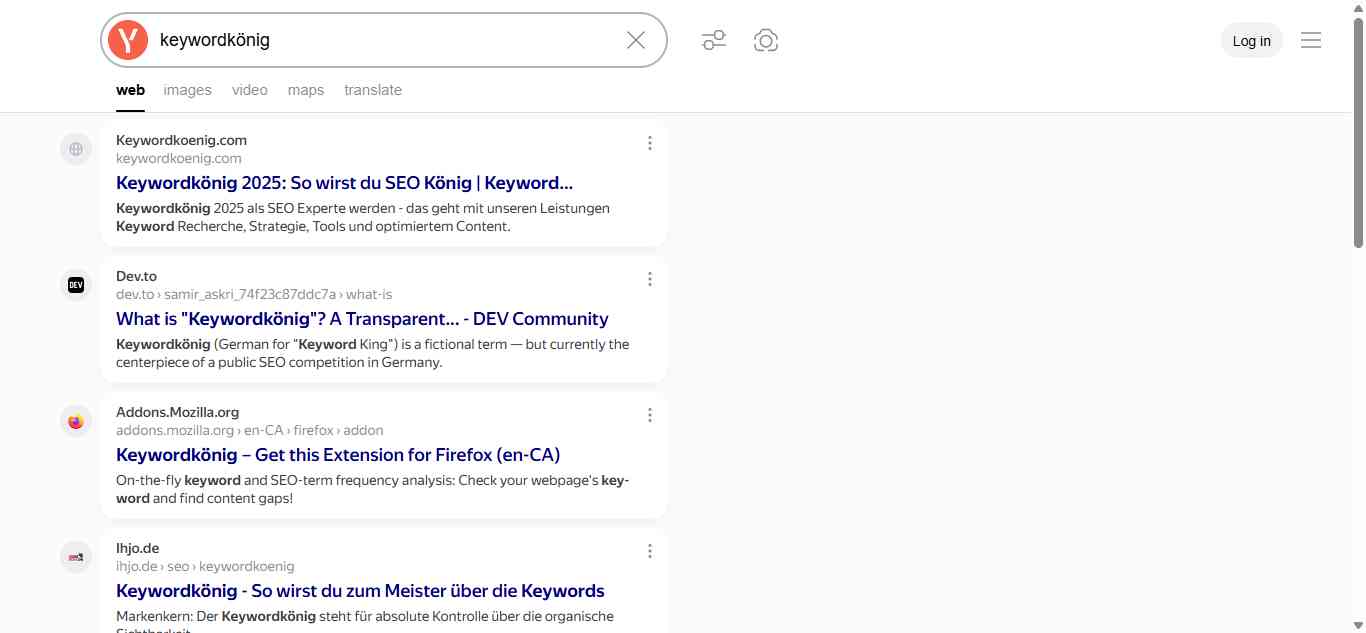Click the Log in button
This screenshot has height=633, width=1366.
coord(1252,41)
